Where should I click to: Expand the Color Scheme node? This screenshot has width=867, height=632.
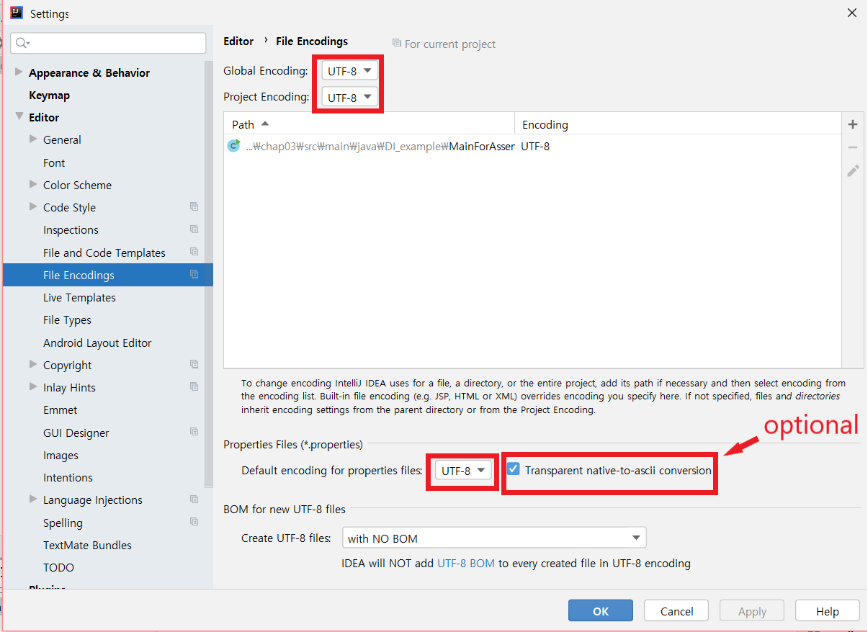point(33,184)
